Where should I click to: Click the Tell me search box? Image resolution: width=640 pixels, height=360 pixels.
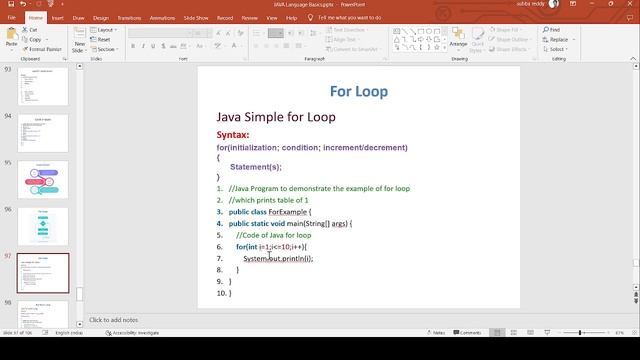click(349, 18)
